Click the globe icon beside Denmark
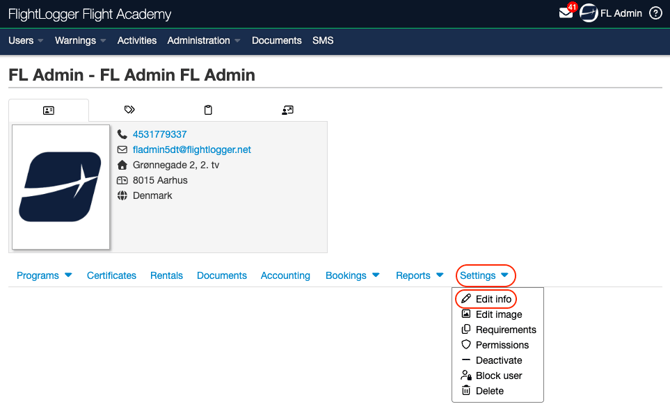 [x=122, y=196]
